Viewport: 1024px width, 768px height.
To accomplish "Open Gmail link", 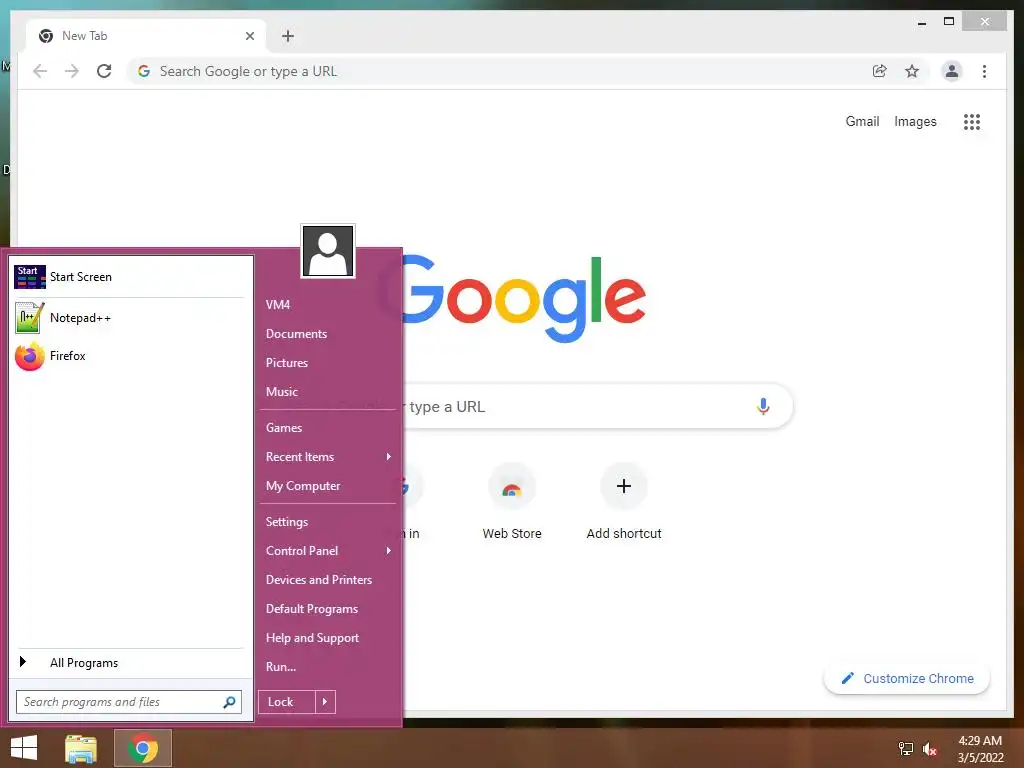I will [x=862, y=121].
